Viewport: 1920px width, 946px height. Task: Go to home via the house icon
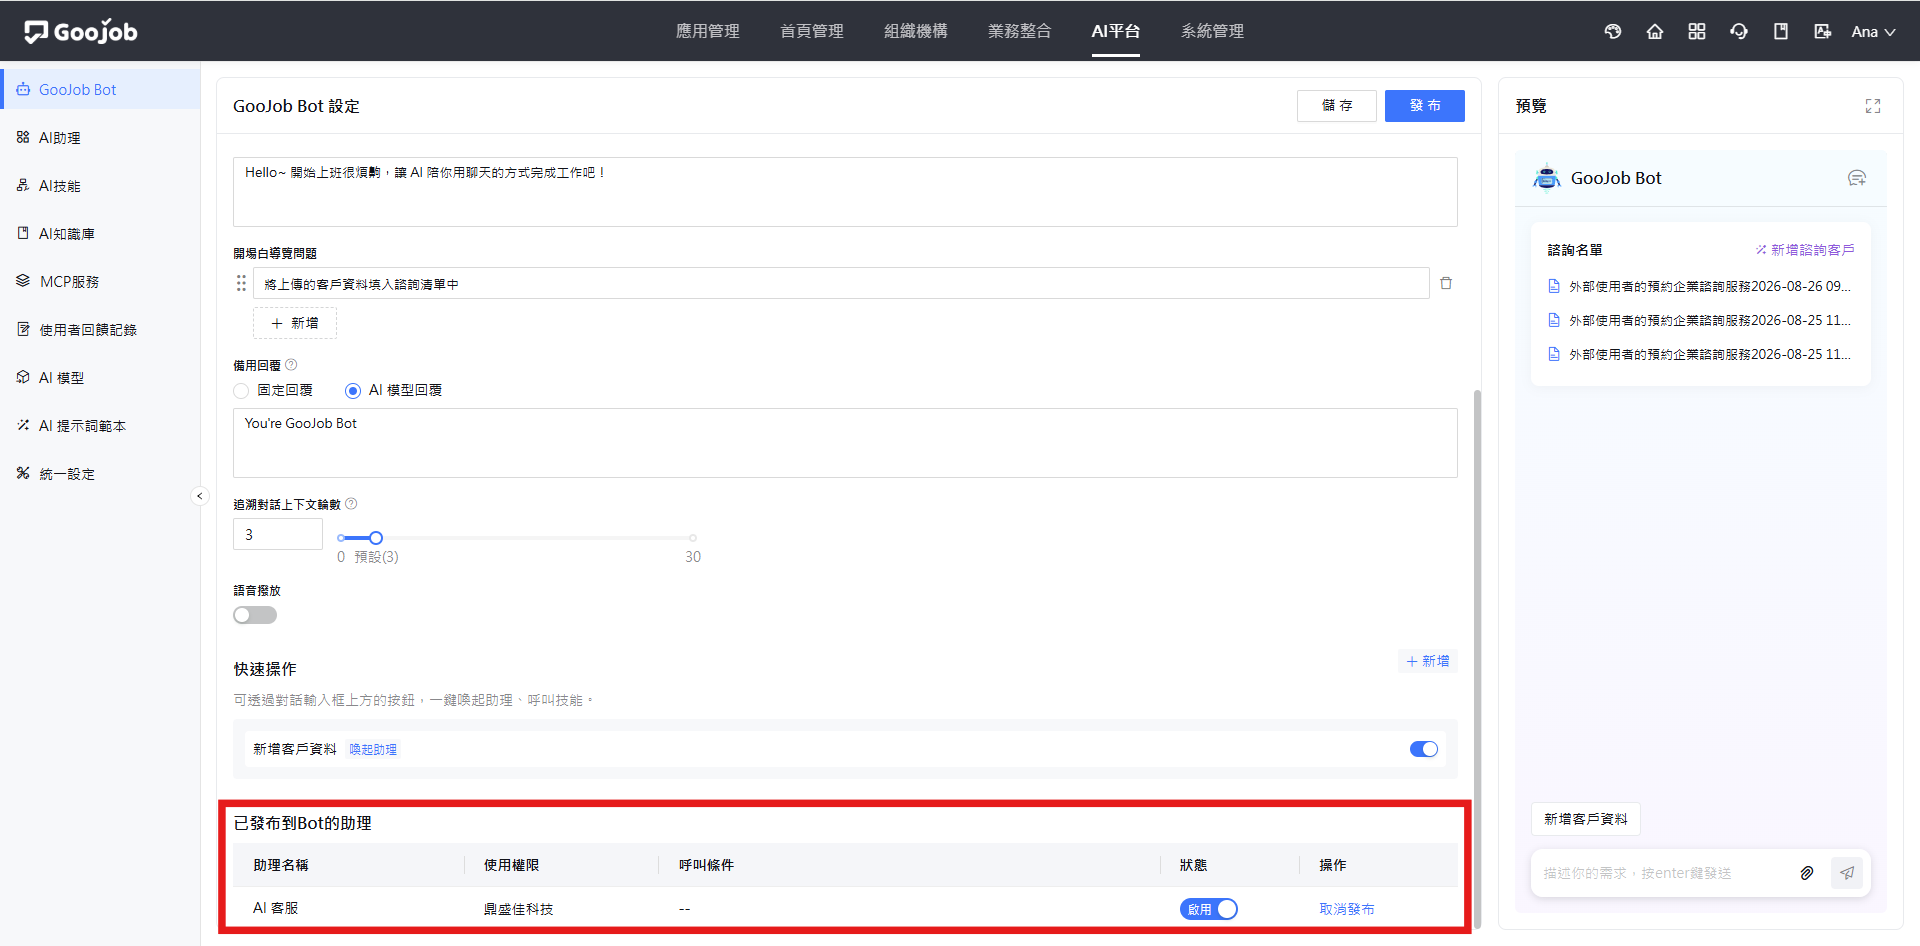pyautogui.click(x=1655, y=31)
